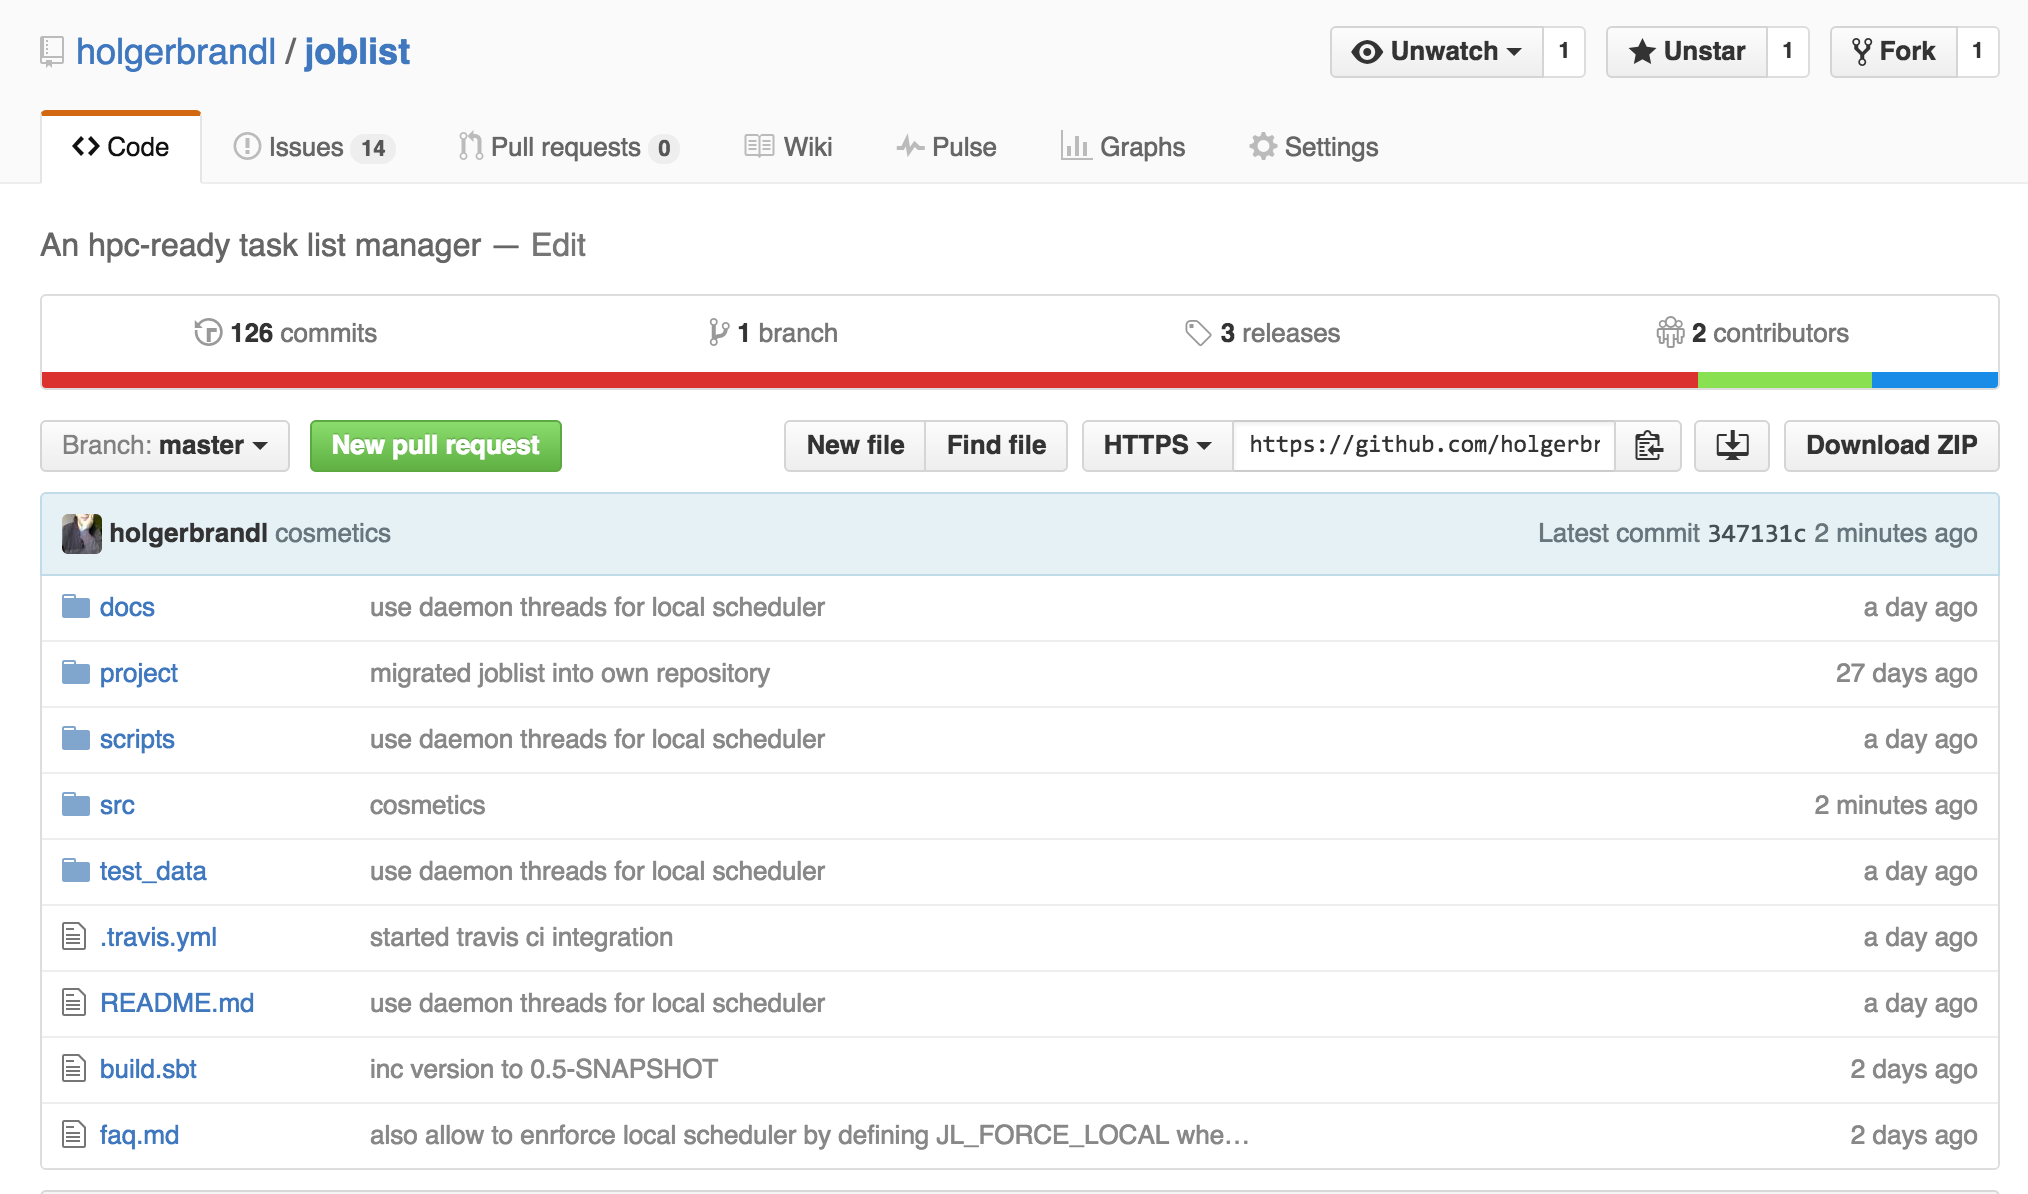2028x1194 pixels.
Task: Select the clone URL input field
Action: [x=1424, y=445]
